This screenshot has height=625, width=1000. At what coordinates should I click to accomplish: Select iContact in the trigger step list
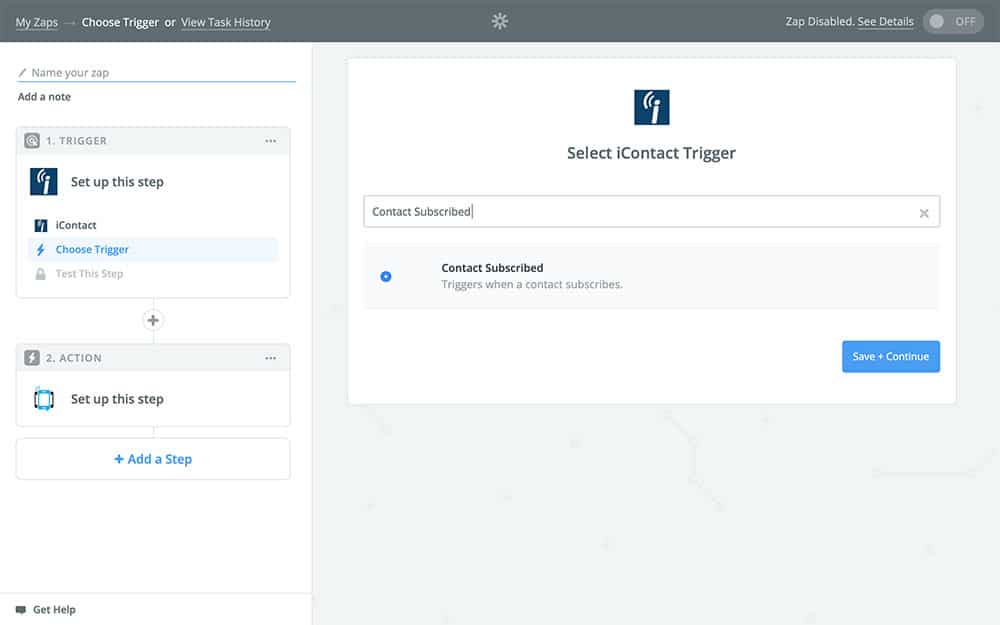76,226
